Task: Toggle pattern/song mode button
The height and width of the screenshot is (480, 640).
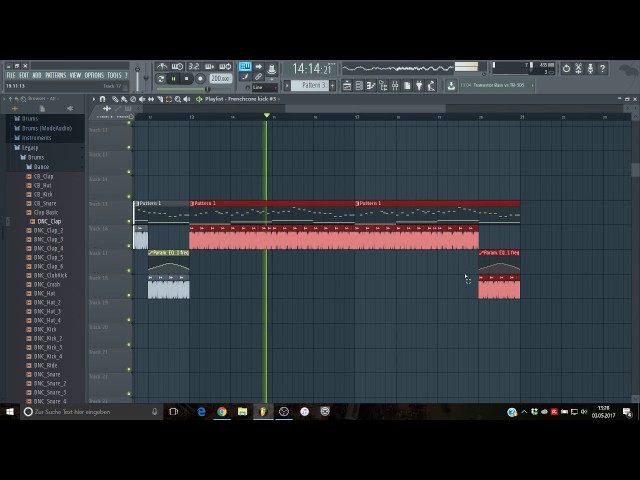Action: pos(161,78)
